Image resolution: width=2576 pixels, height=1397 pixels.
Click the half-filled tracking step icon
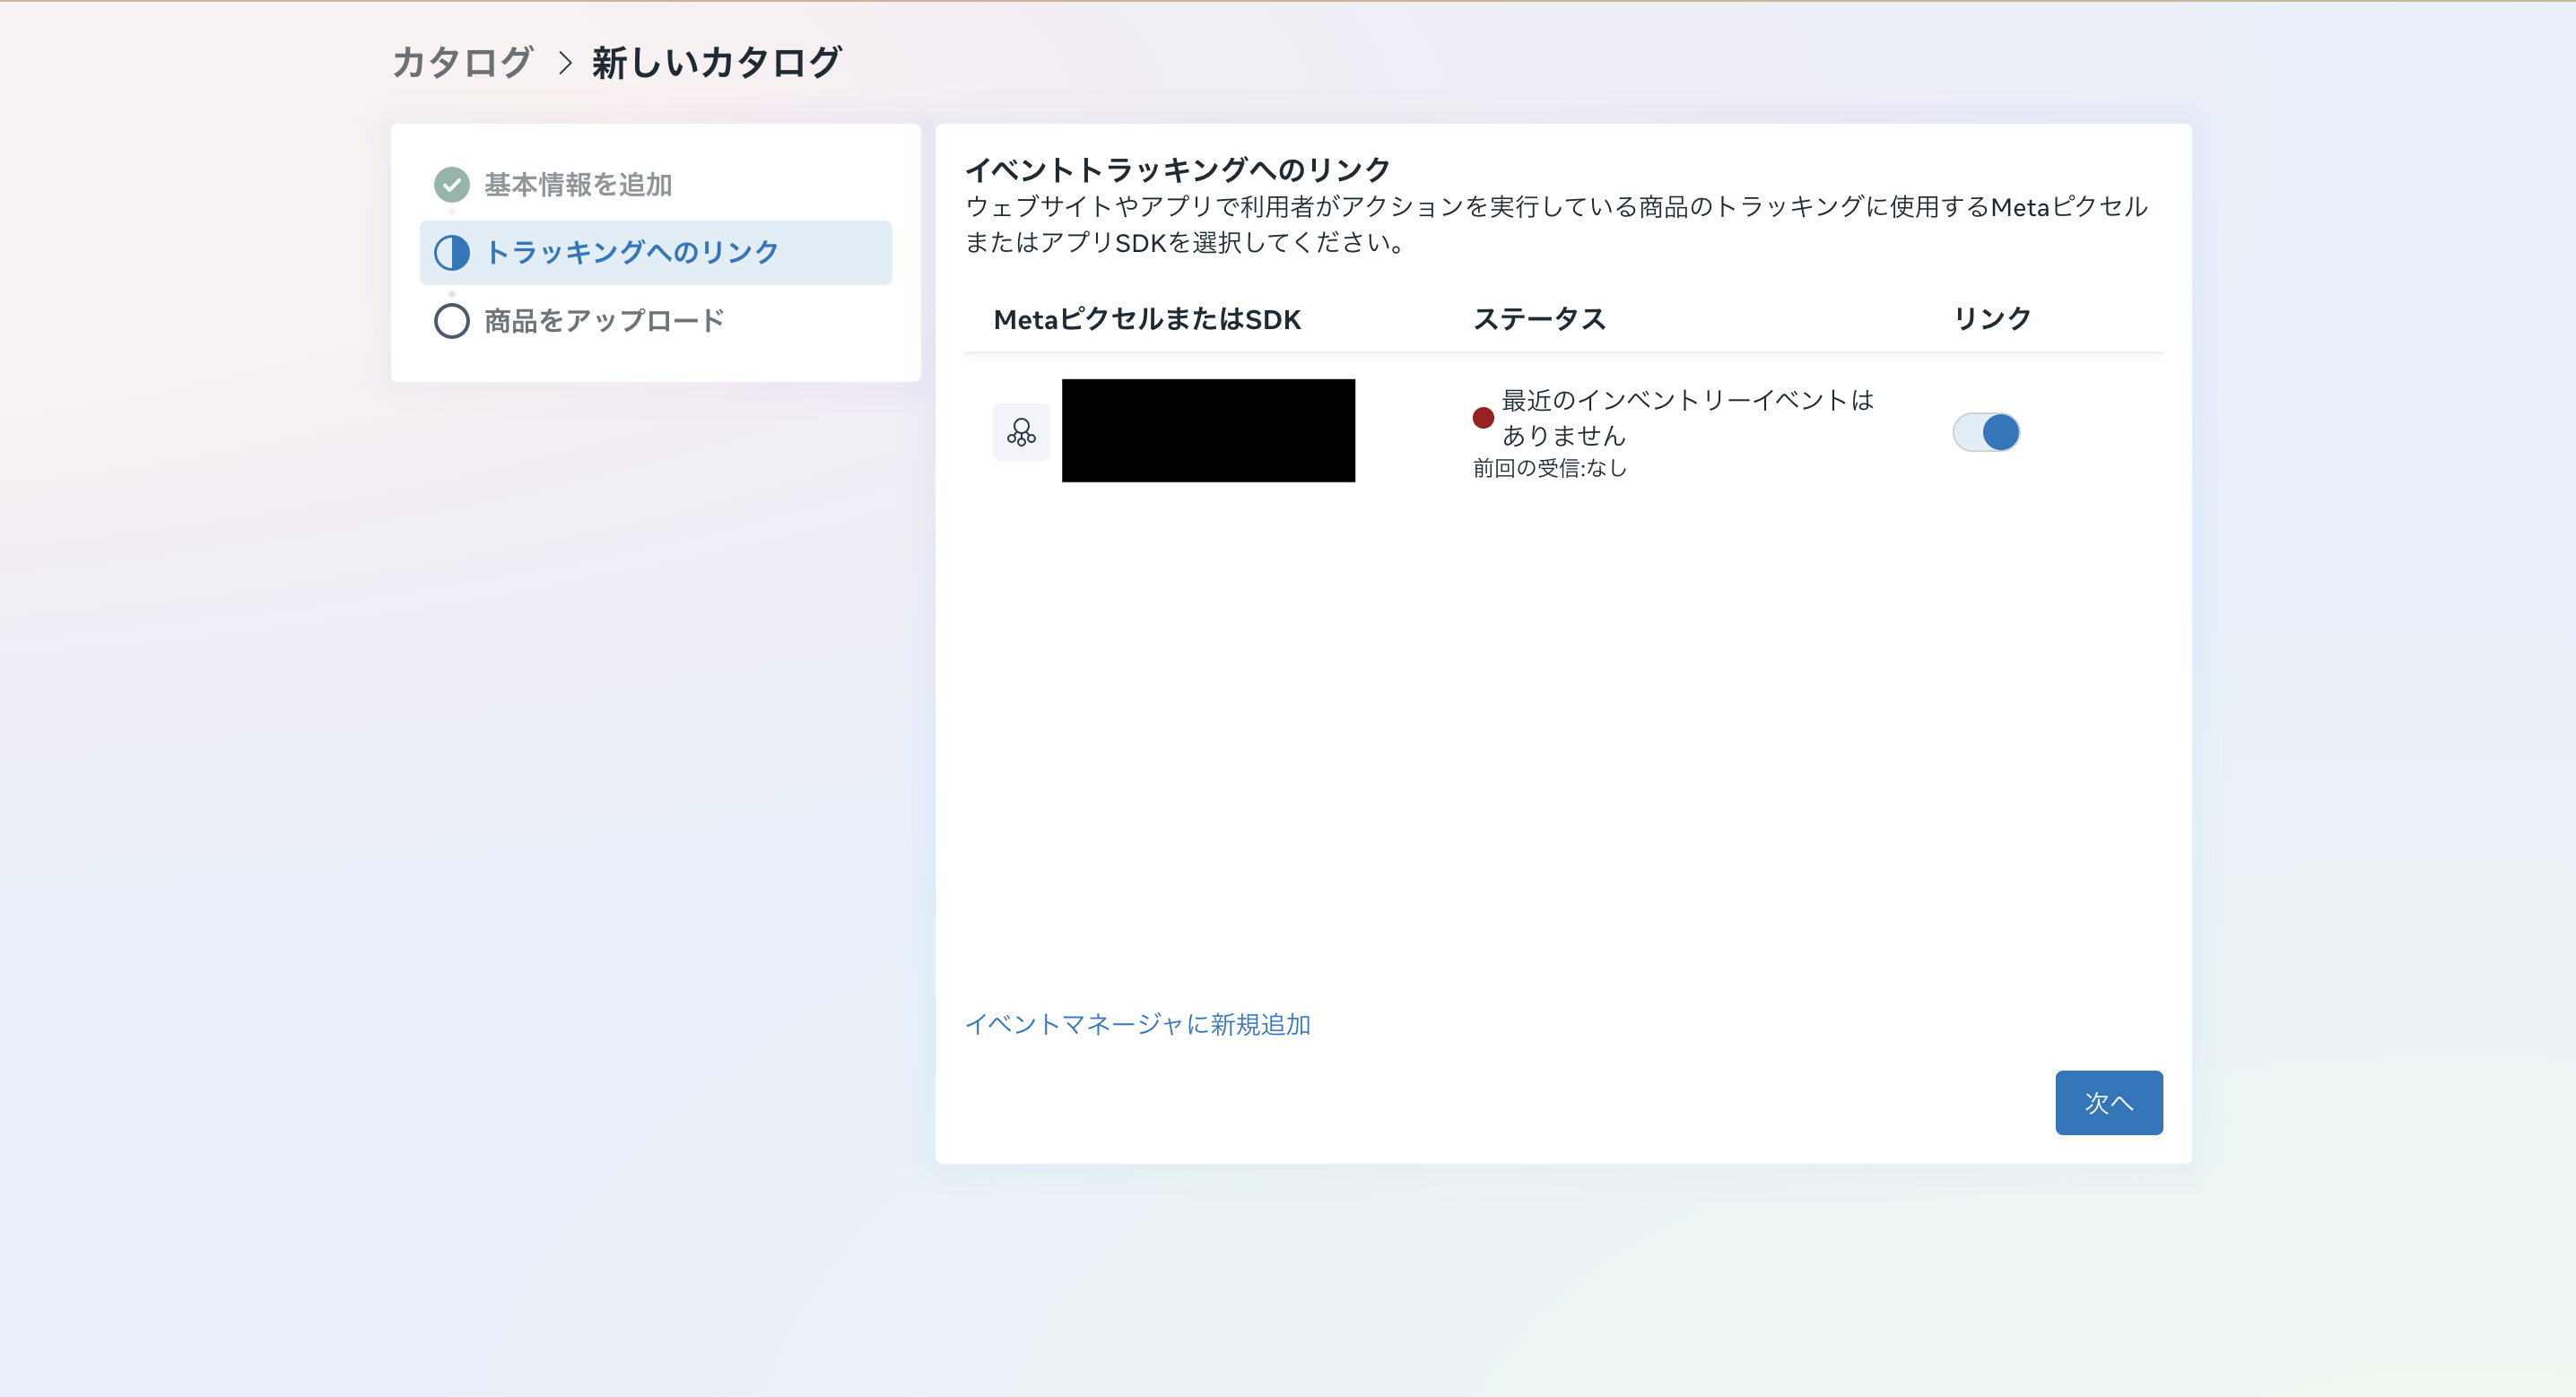pos(451,253)
